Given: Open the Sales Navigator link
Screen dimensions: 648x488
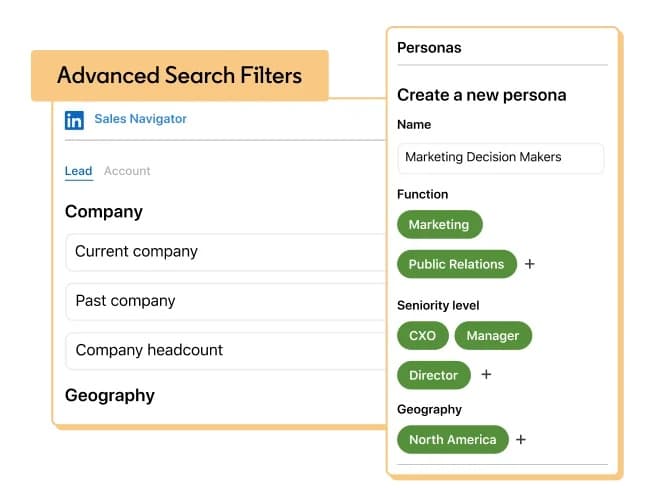Looking at the screenshot, I should click(140, 119).
